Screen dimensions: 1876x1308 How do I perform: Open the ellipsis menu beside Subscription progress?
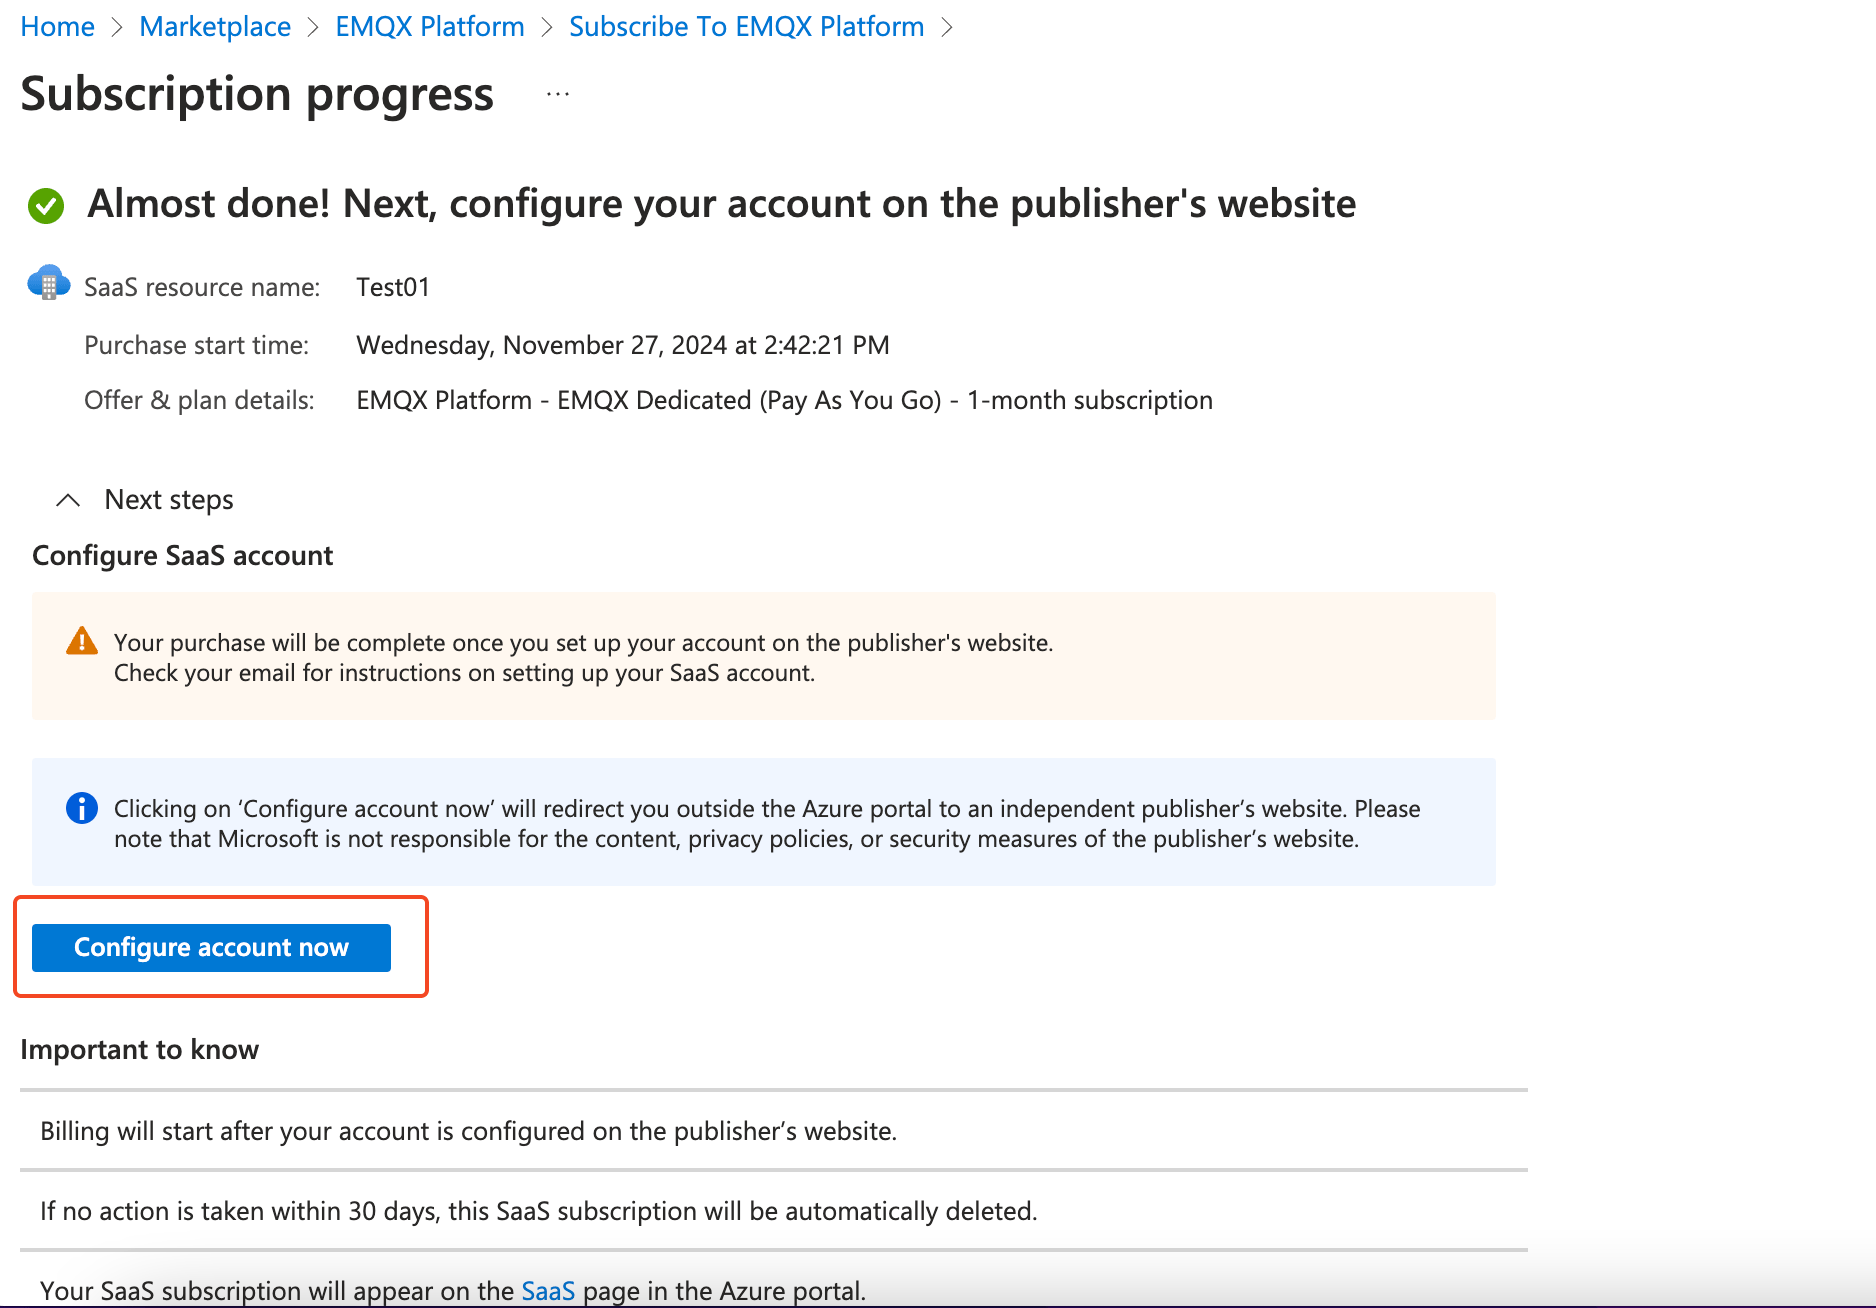(x=557, y=94)
